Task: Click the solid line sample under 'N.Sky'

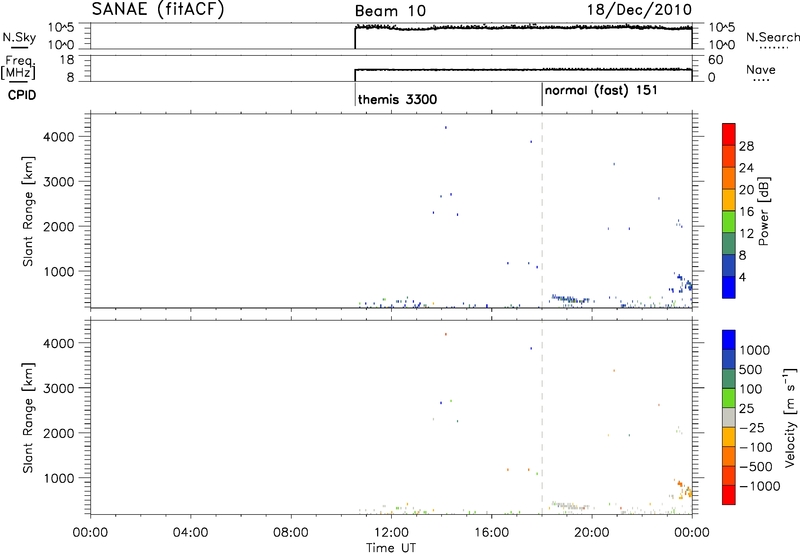Action: [x=19, y=47]
